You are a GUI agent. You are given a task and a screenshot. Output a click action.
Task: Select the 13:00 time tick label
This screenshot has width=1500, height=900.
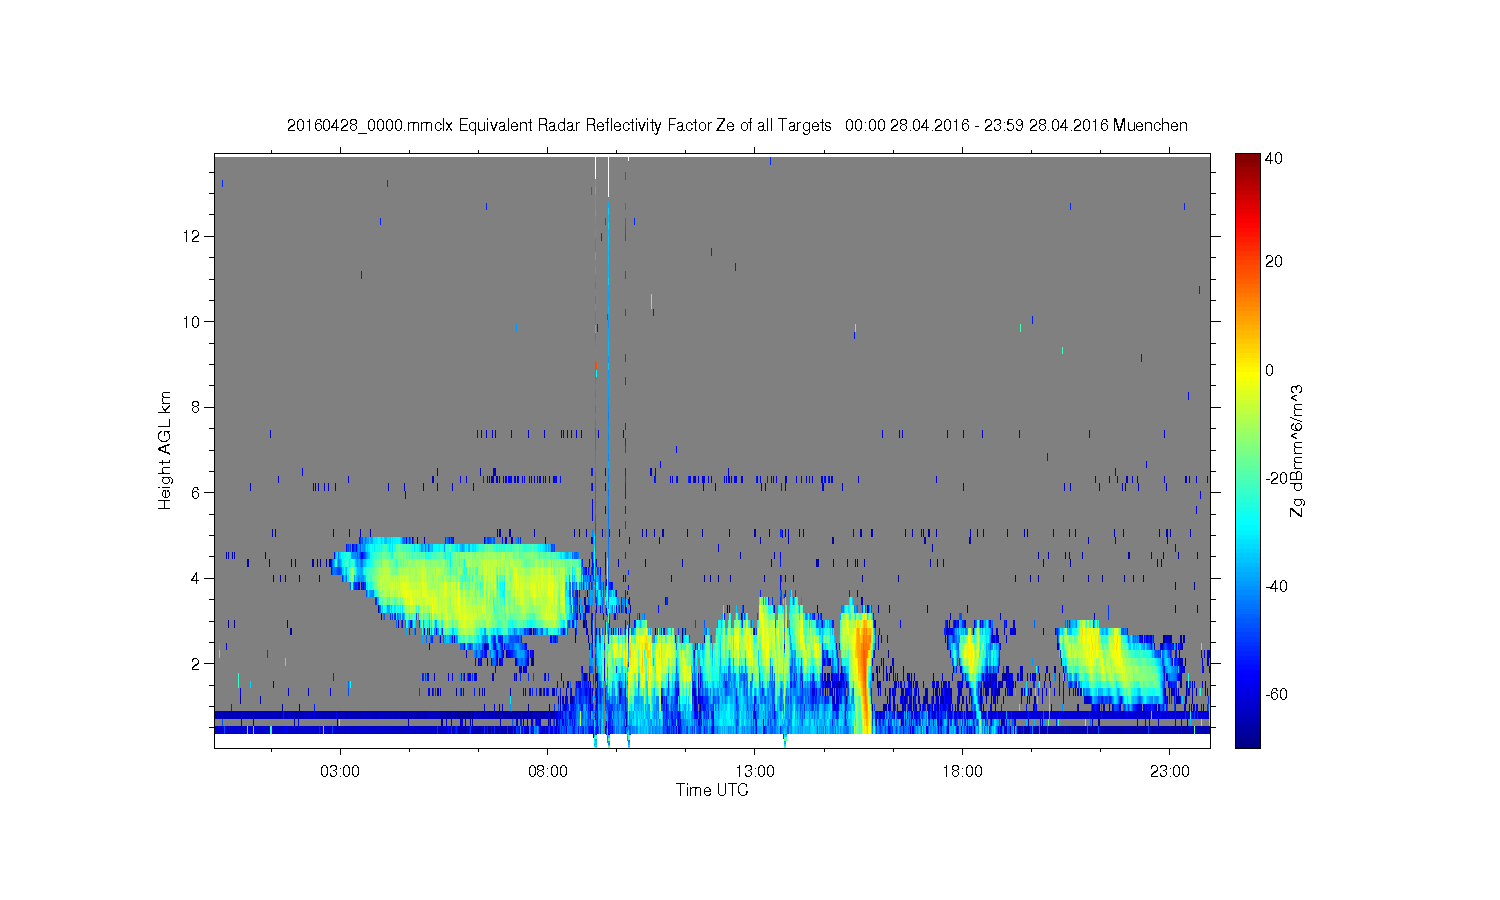[x=755, y=772]
